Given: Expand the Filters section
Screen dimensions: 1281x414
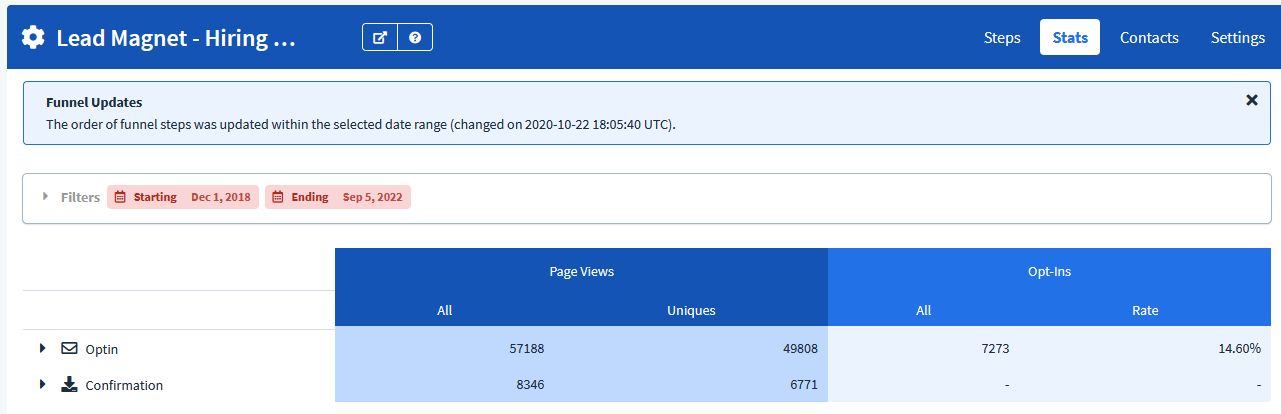Looking at the screenshot, I should [x=46, y=197].
